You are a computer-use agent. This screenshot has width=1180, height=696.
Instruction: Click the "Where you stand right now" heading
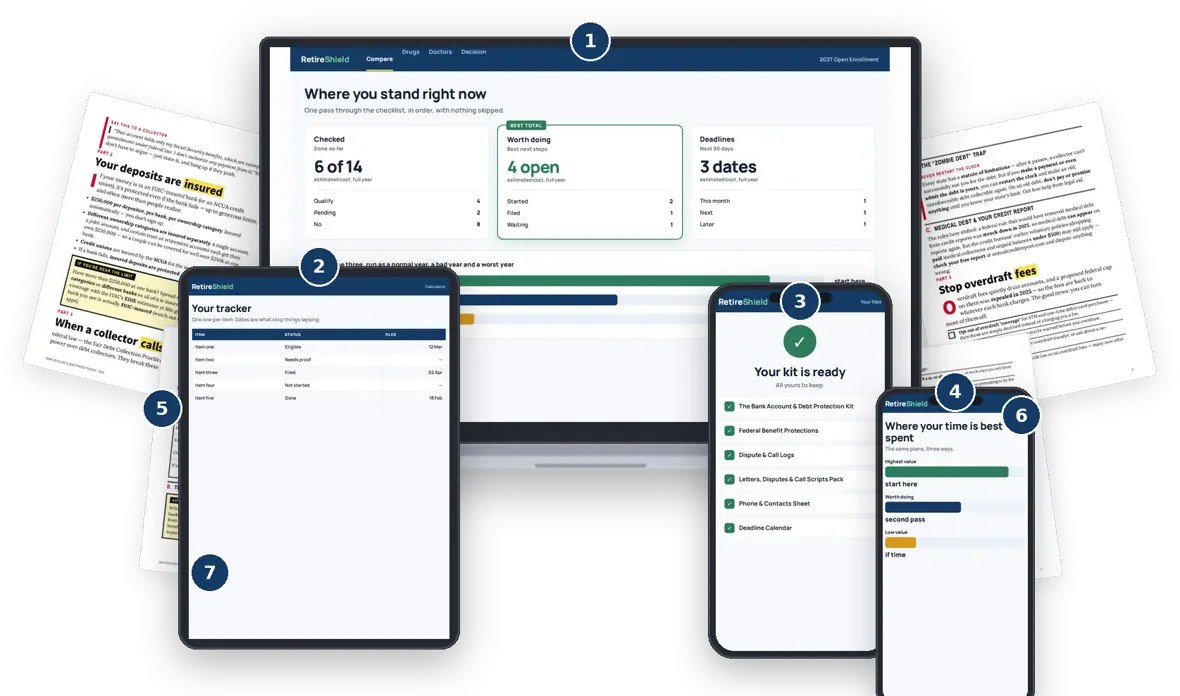pyautogui.click(x=395, y=94)
